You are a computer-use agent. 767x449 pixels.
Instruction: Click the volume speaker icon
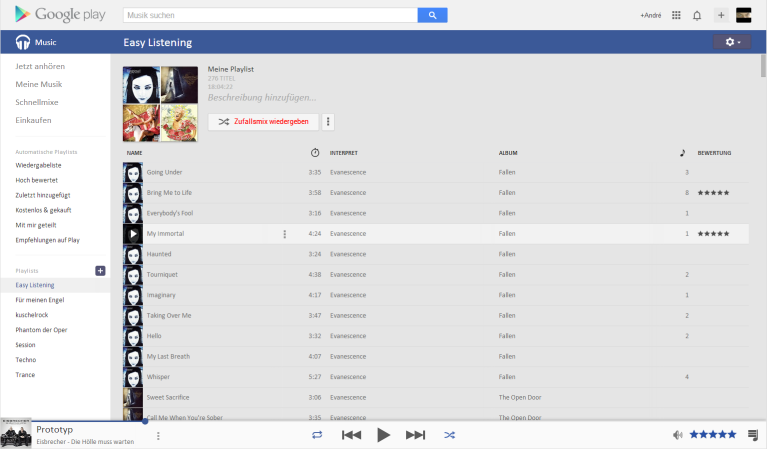click(x=677, y=434)
